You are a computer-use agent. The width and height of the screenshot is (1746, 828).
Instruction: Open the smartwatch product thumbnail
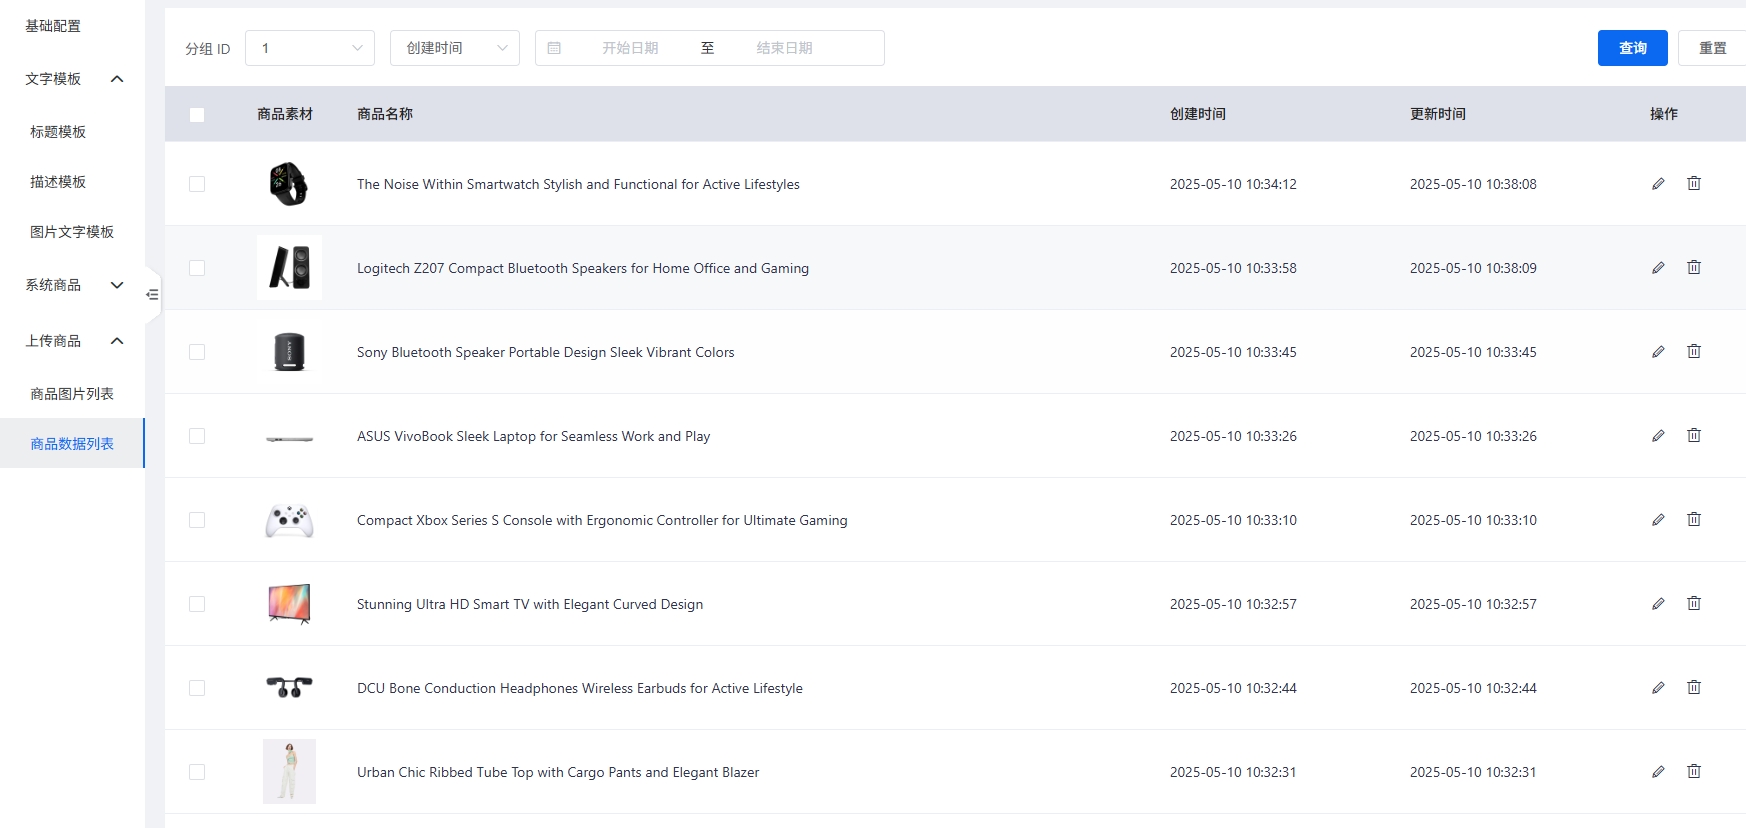[289, 184]
